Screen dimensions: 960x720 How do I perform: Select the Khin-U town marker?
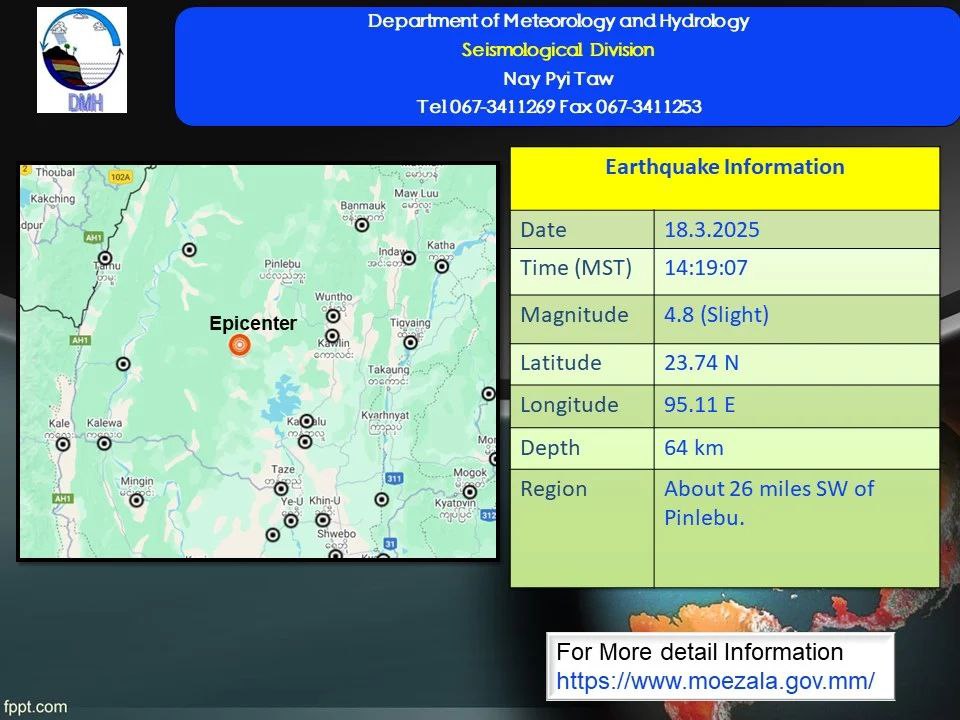(323, 520)
